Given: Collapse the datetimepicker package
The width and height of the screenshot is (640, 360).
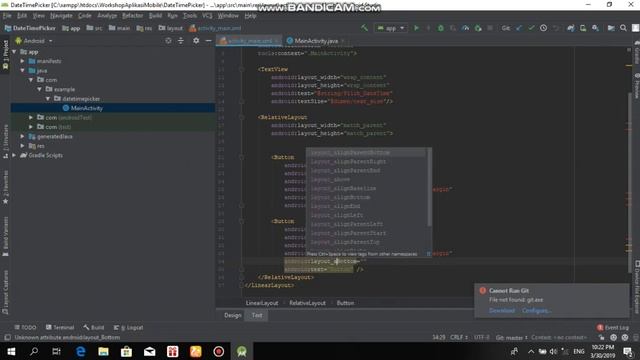Looking at the screenshot, I should click(48, 98).
